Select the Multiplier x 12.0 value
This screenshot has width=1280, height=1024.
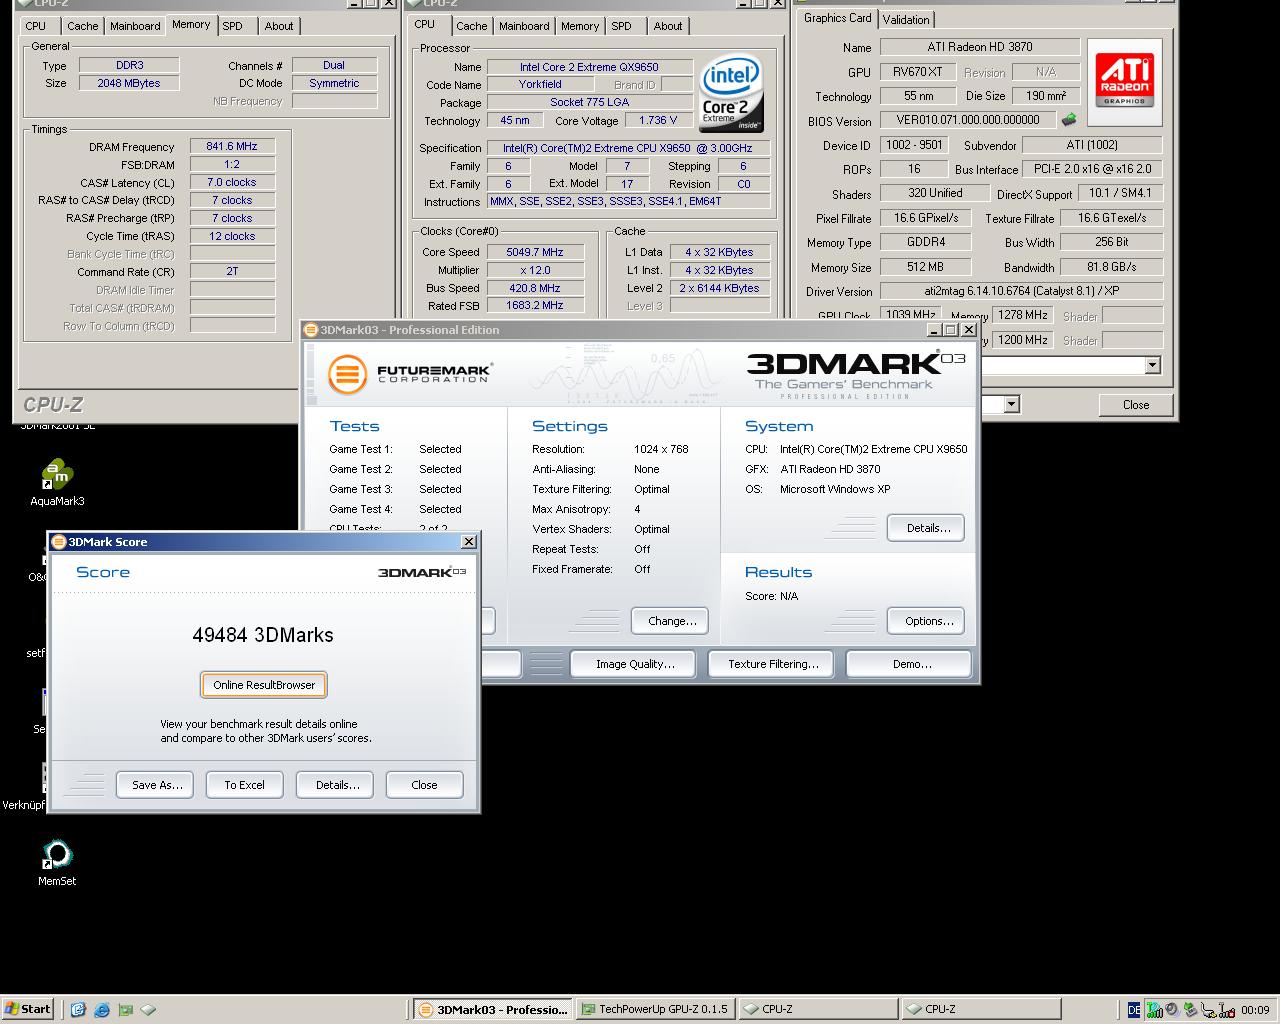(535, 270)
